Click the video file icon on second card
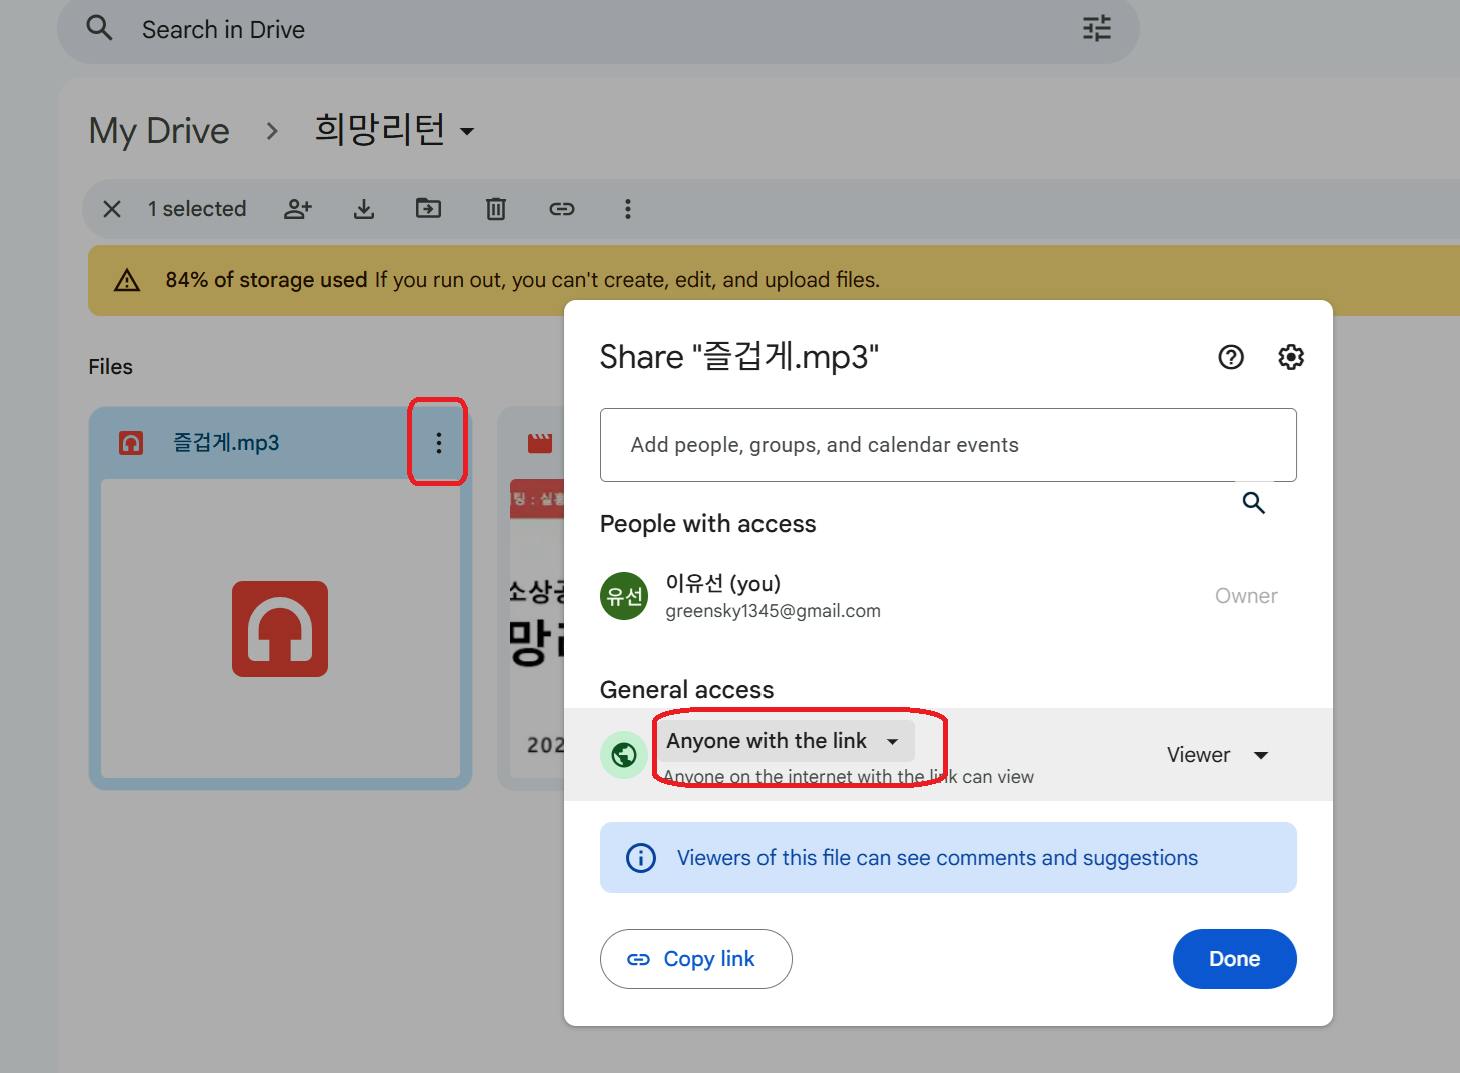 (540, 443)
